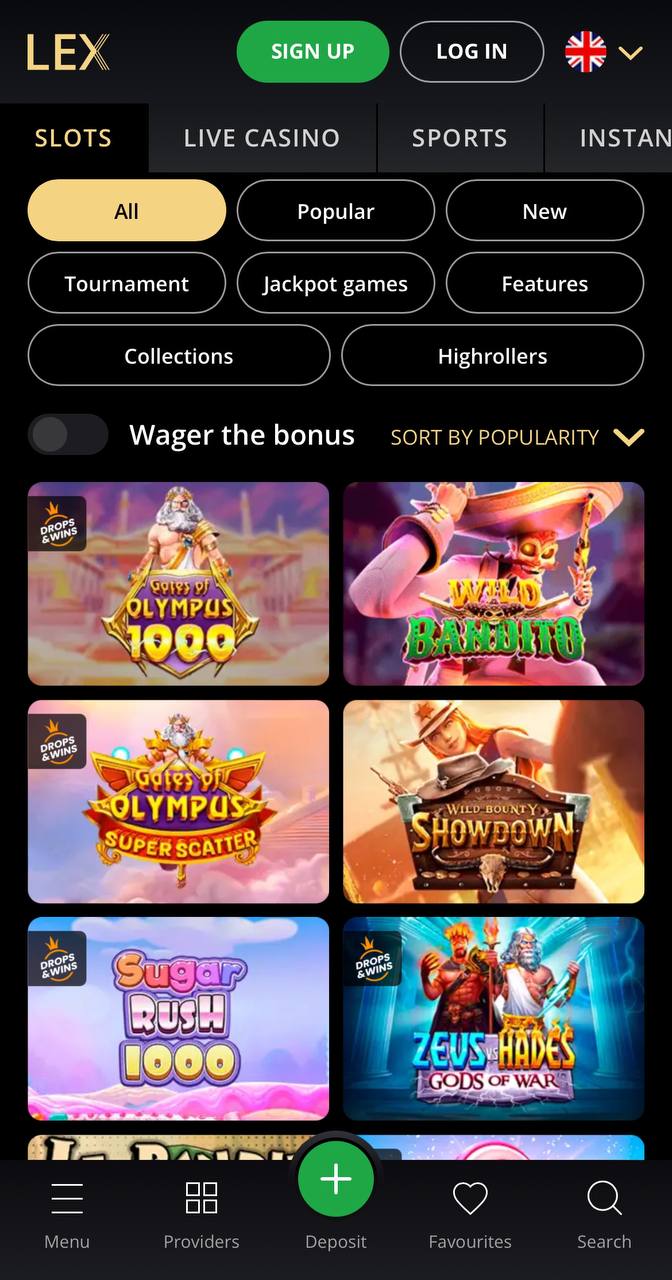Select the Popular filter chip
The height and width of the screenshot is (1280, 672).
coord(336,211)
